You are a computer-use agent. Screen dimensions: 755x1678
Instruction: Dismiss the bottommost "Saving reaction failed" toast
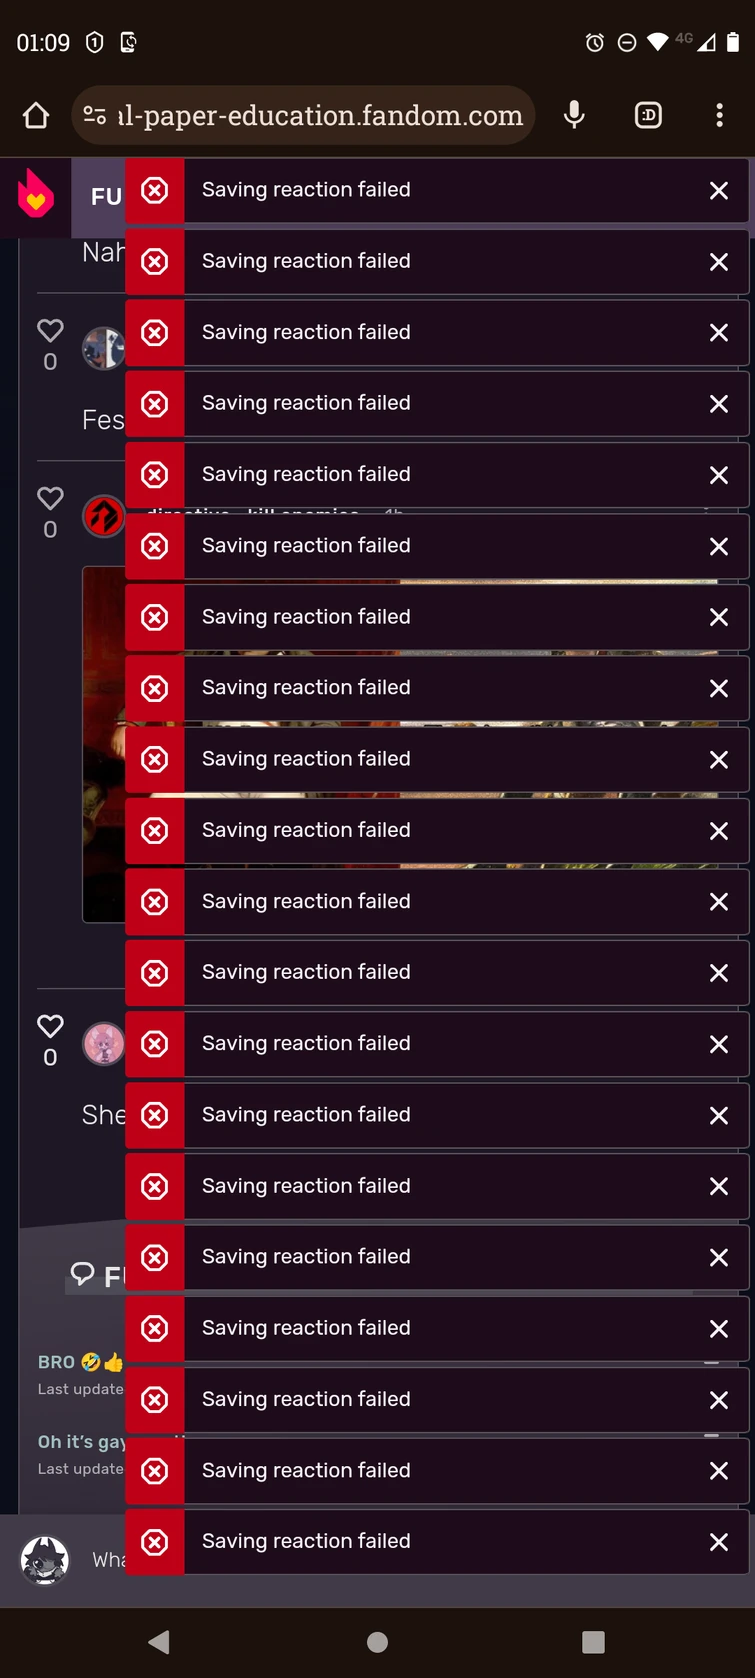click(718, 1542)
